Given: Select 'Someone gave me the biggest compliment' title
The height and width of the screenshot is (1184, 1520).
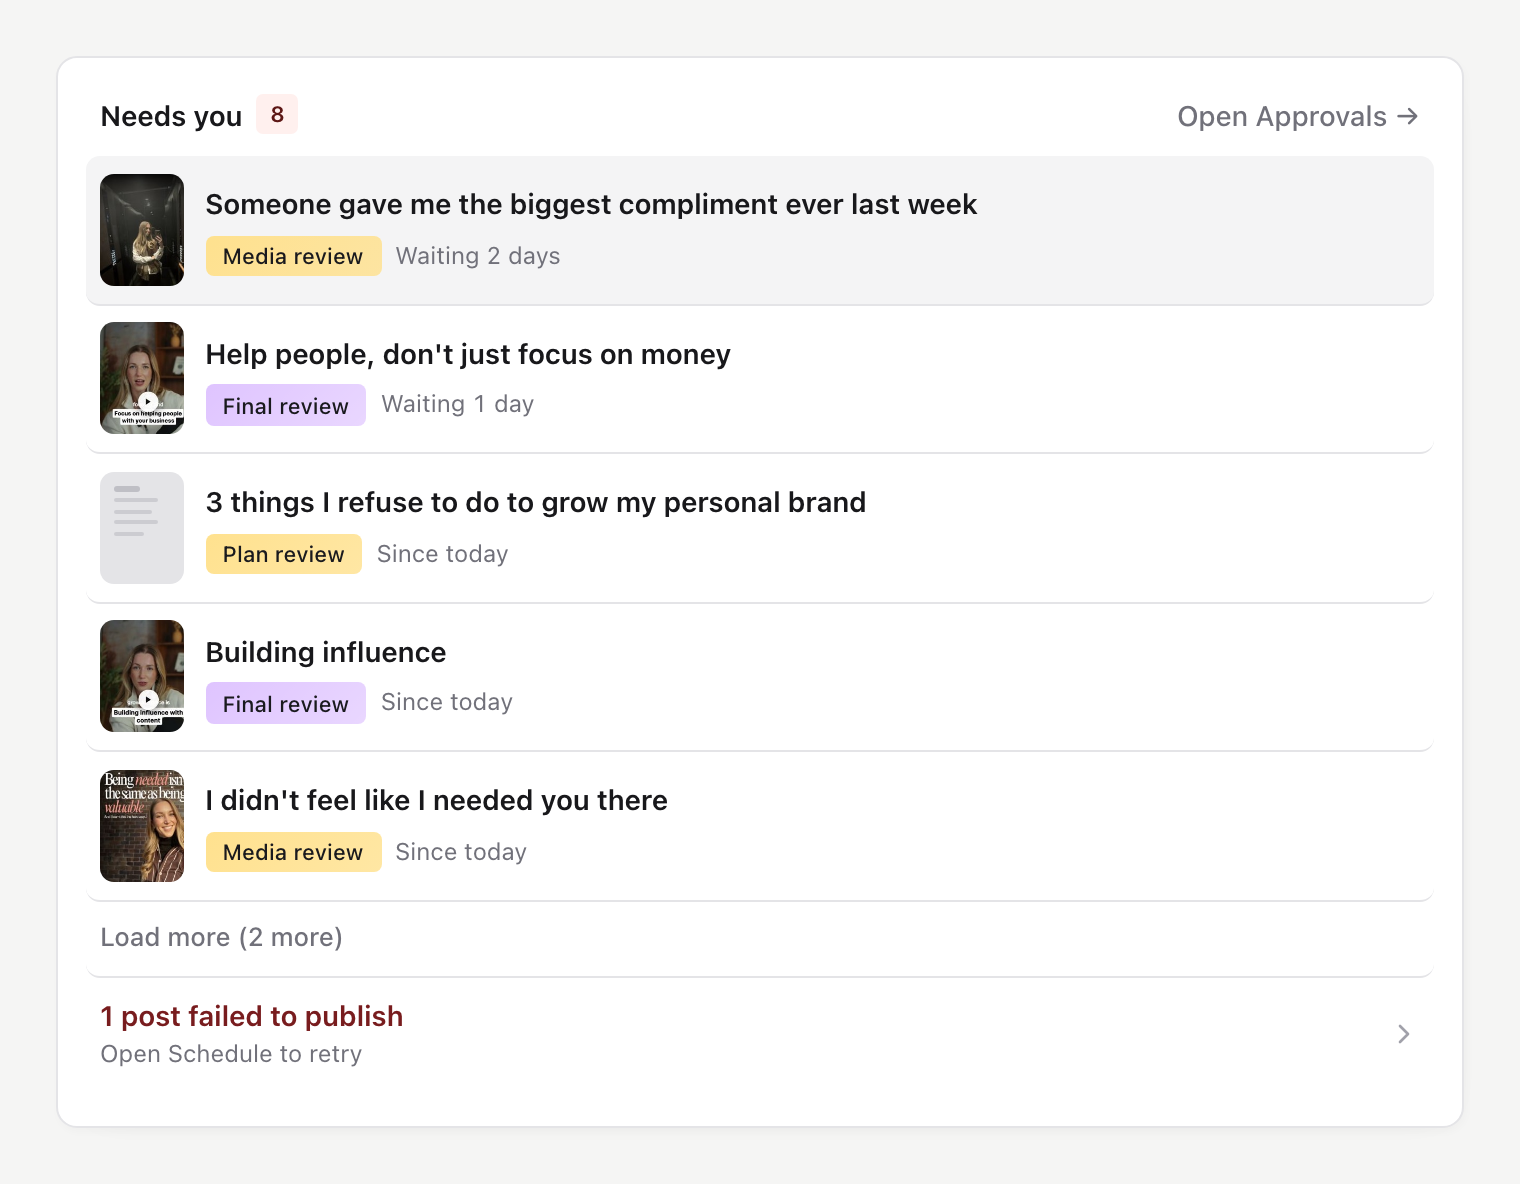Looking at the screenshot, I should (591, 204).
